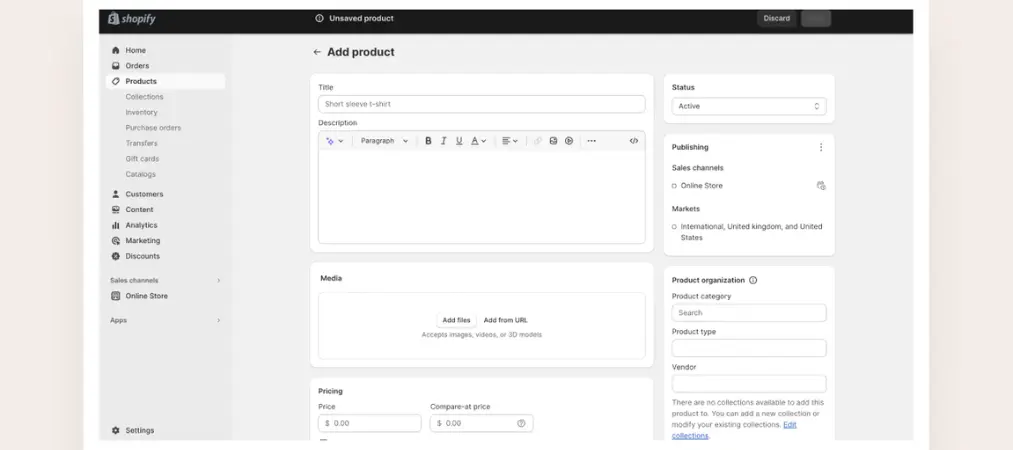Open Inventory under Products
The image size is (1013, 450).
click(141, 112)
